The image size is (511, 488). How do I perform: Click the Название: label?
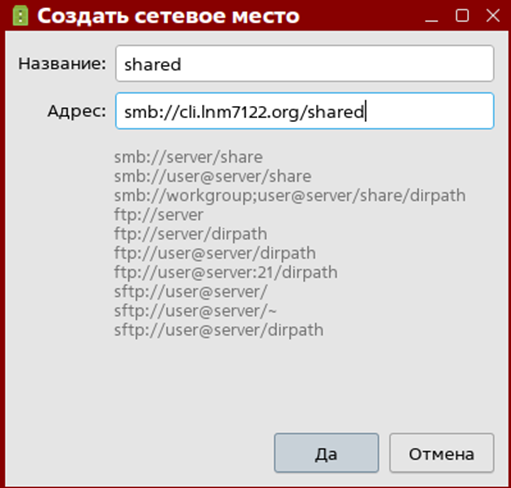[x=62, y=63]
